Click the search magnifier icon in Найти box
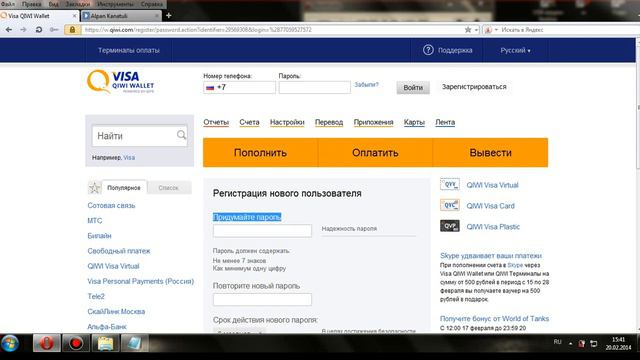 point(181,135)
